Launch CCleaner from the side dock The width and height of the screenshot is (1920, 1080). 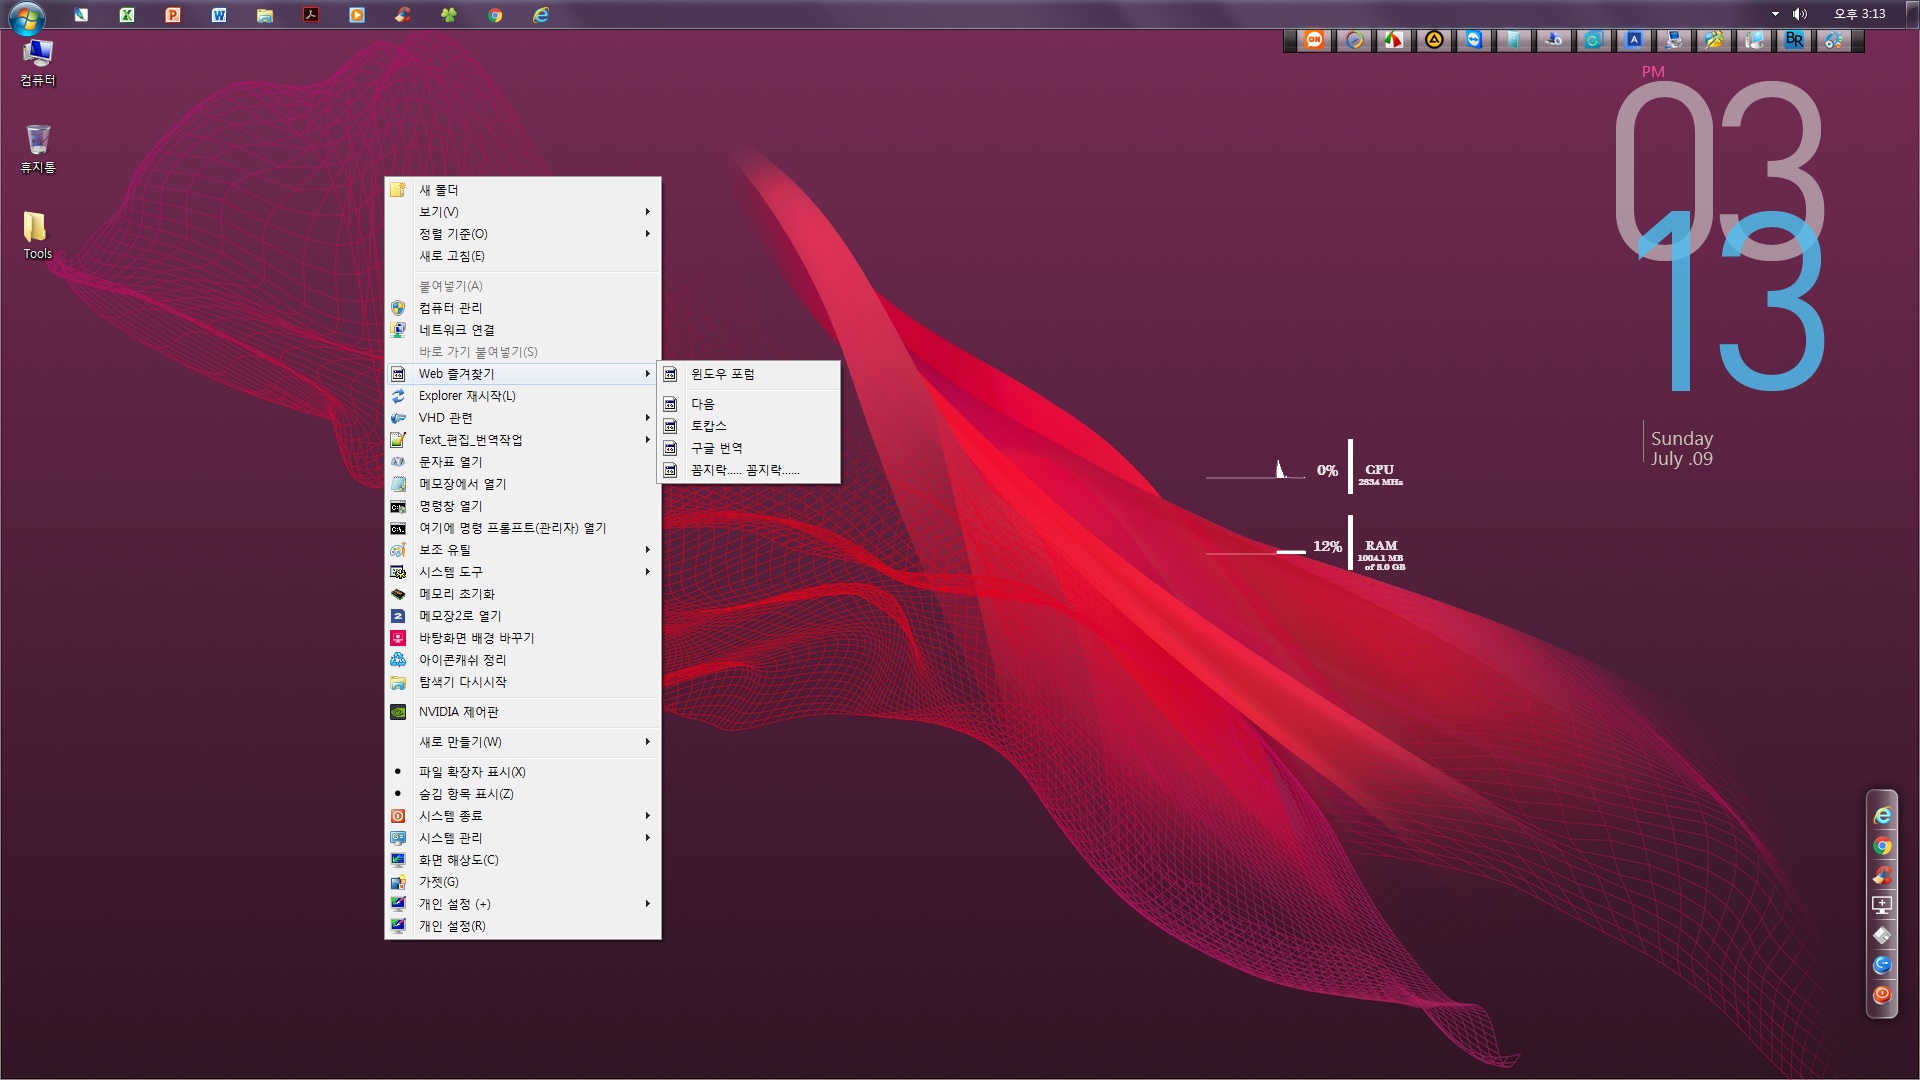1882,875
